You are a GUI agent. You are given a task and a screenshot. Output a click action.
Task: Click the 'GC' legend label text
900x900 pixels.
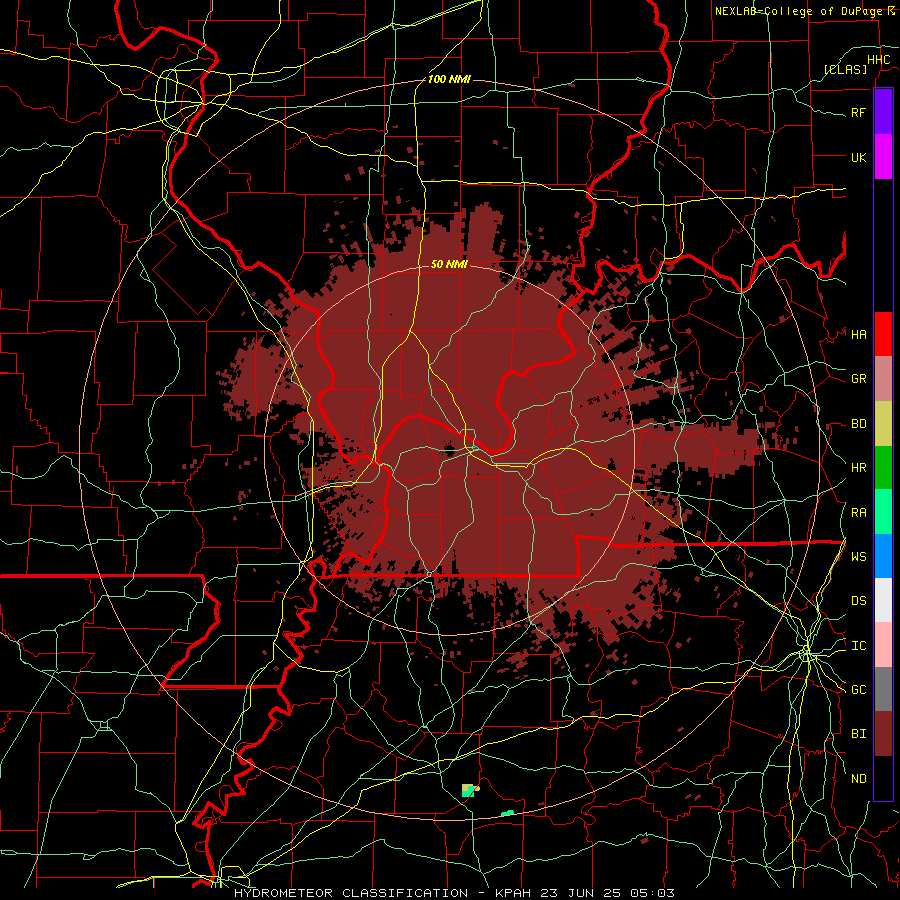[858, 690]
